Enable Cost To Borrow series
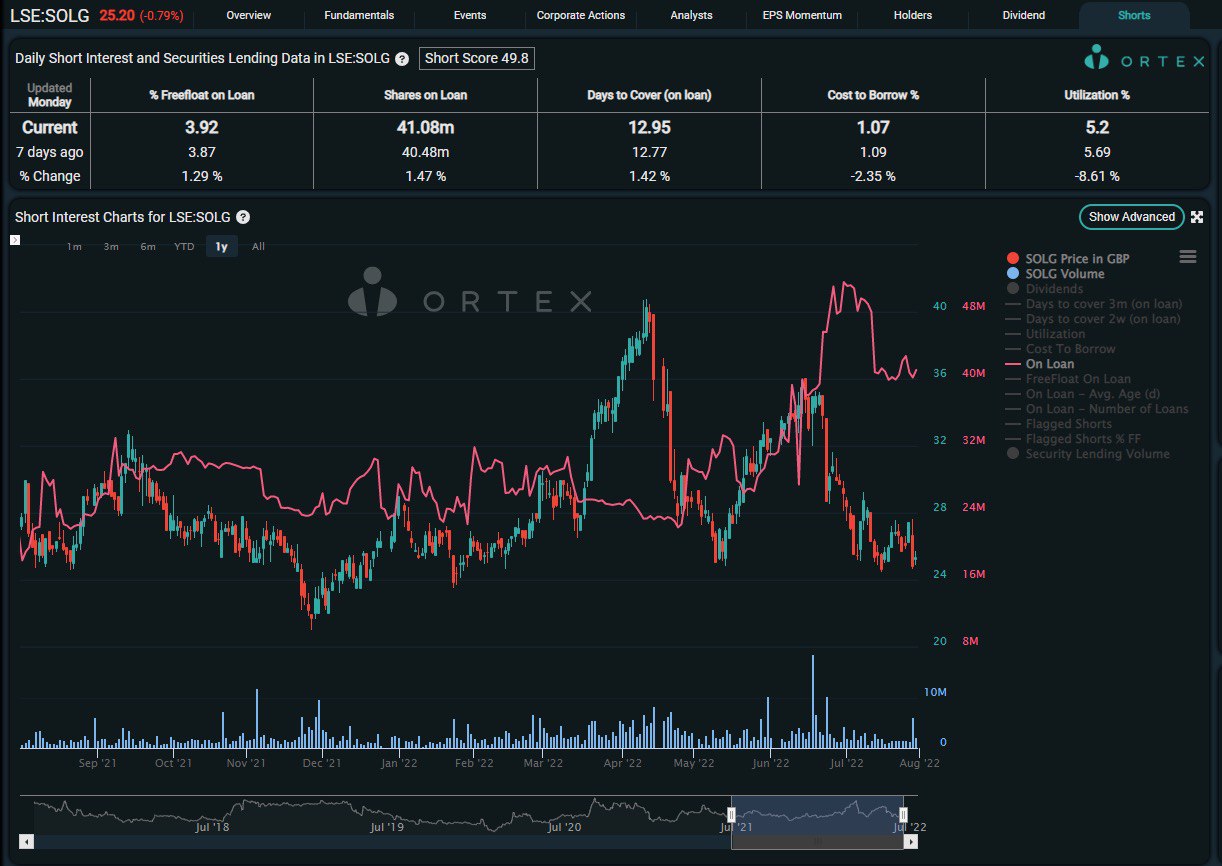Screen dimensions: 1222x866 pos(1060,349)
